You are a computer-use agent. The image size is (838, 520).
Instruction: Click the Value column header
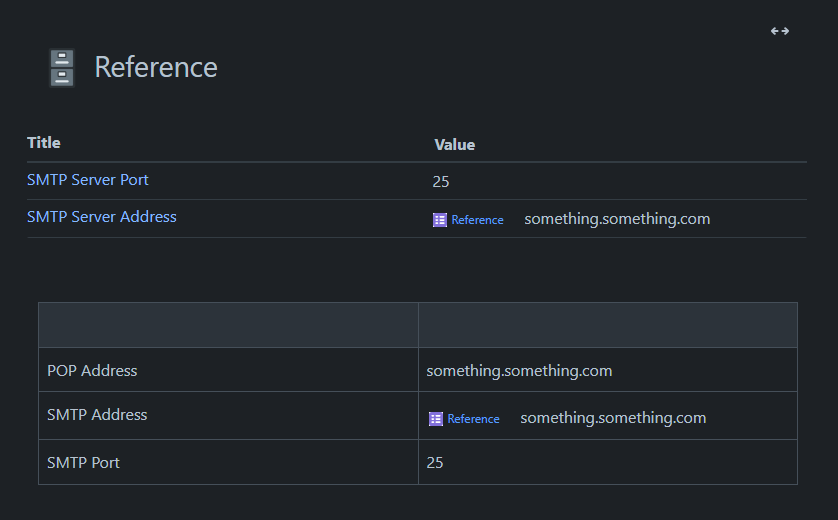pyautogui.click(x=455, y=145)
